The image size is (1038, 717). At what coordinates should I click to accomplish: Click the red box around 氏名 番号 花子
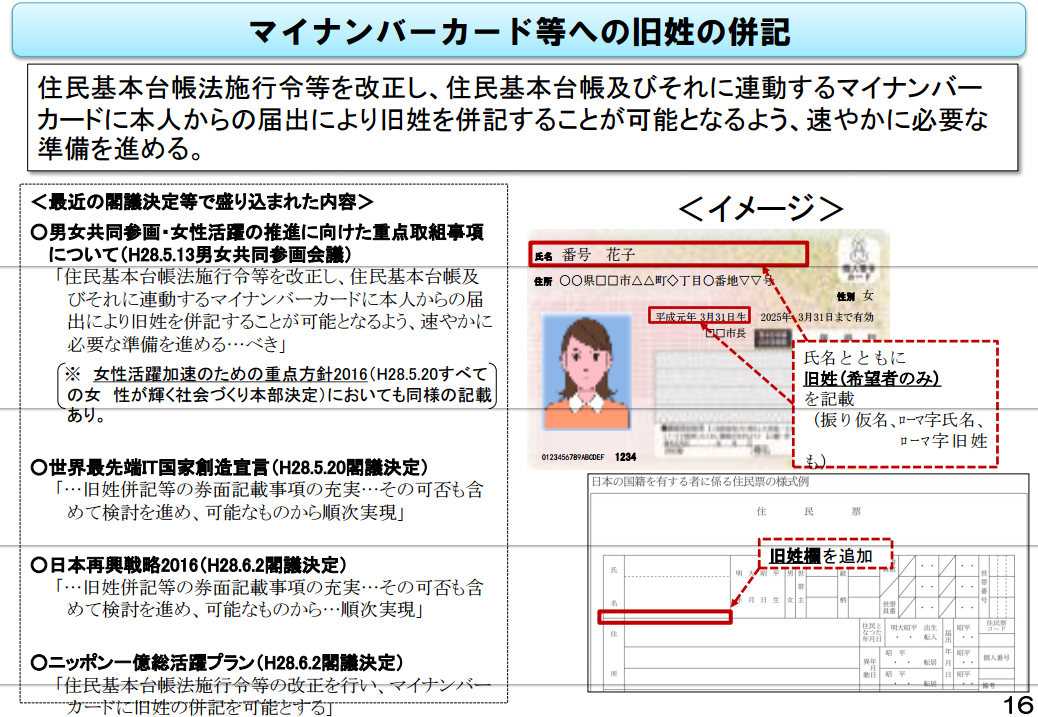click(667, 252)
